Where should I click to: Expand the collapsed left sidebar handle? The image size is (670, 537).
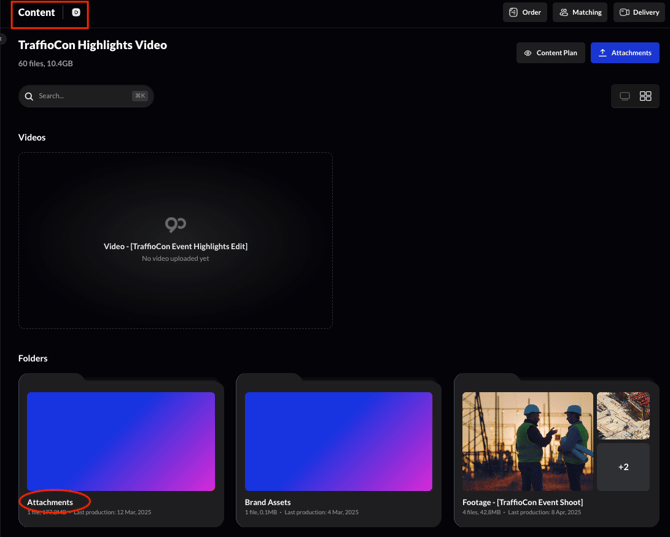coord(3,39)
